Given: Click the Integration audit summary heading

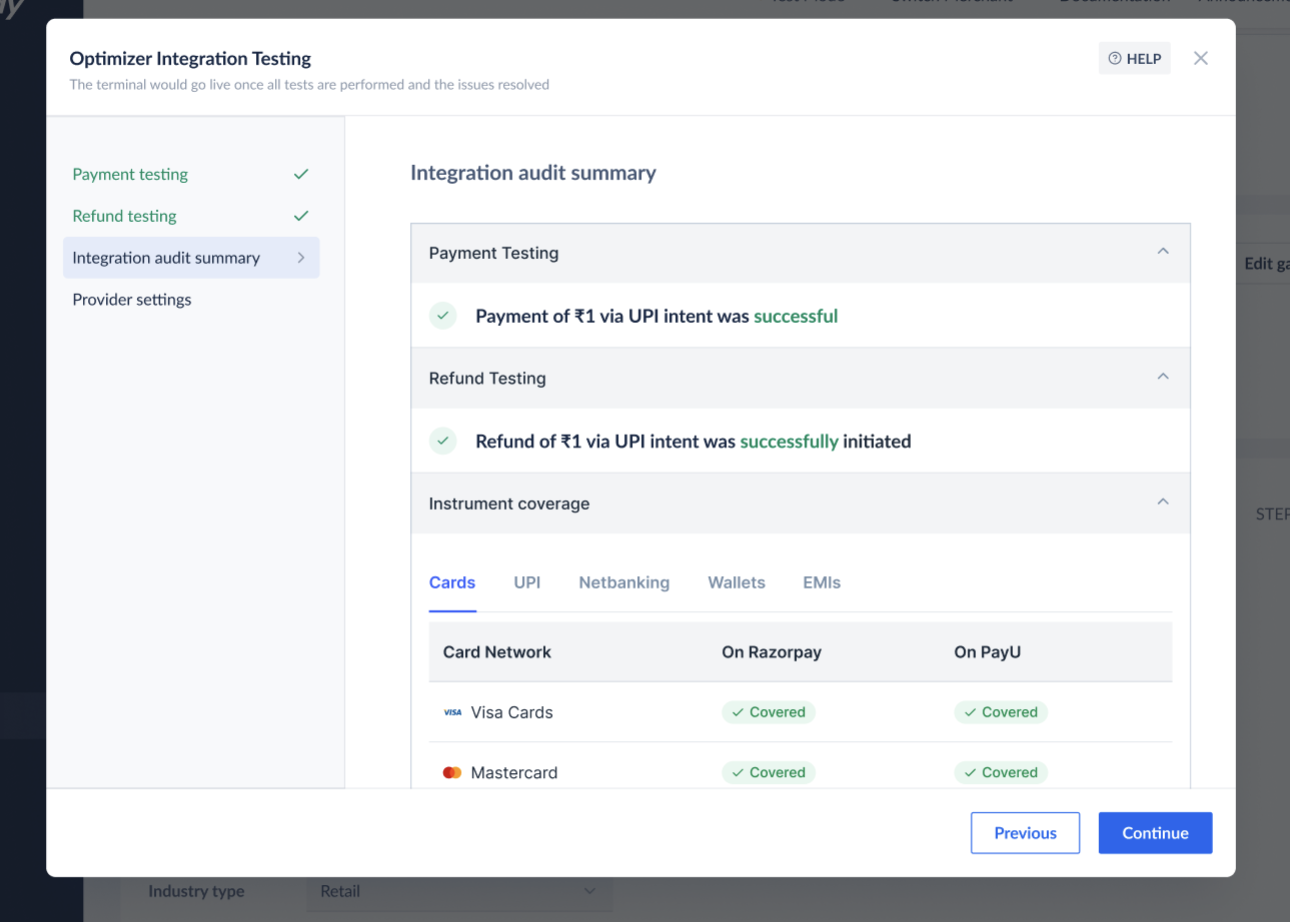Looking at the screenshot, I should tap(533, 173).
